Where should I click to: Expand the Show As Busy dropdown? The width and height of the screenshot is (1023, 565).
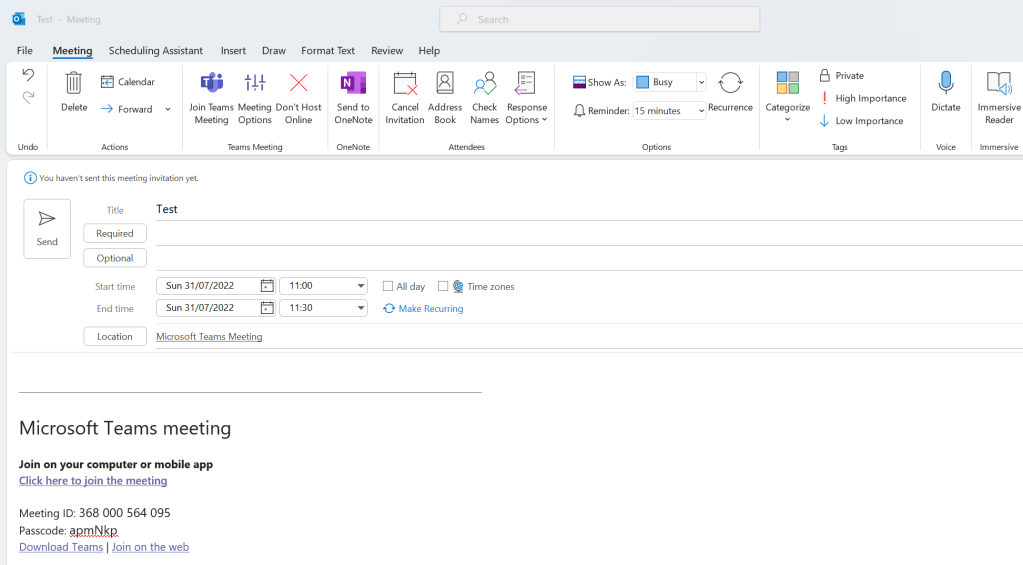(x=701, y=82)
